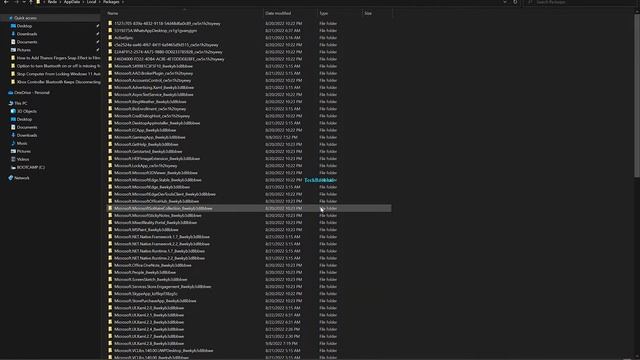Select the Microsoft.AAD.BrokerPlugin folder name
640x360 pixels.
pos(153,73)
